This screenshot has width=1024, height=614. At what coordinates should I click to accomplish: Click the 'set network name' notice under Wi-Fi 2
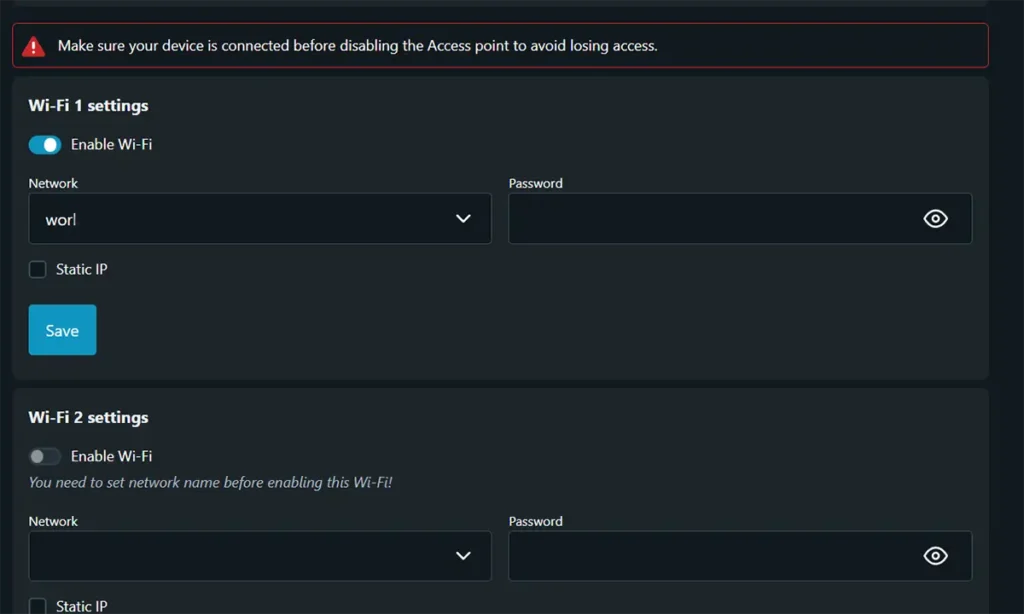click(x=210, y=483)
